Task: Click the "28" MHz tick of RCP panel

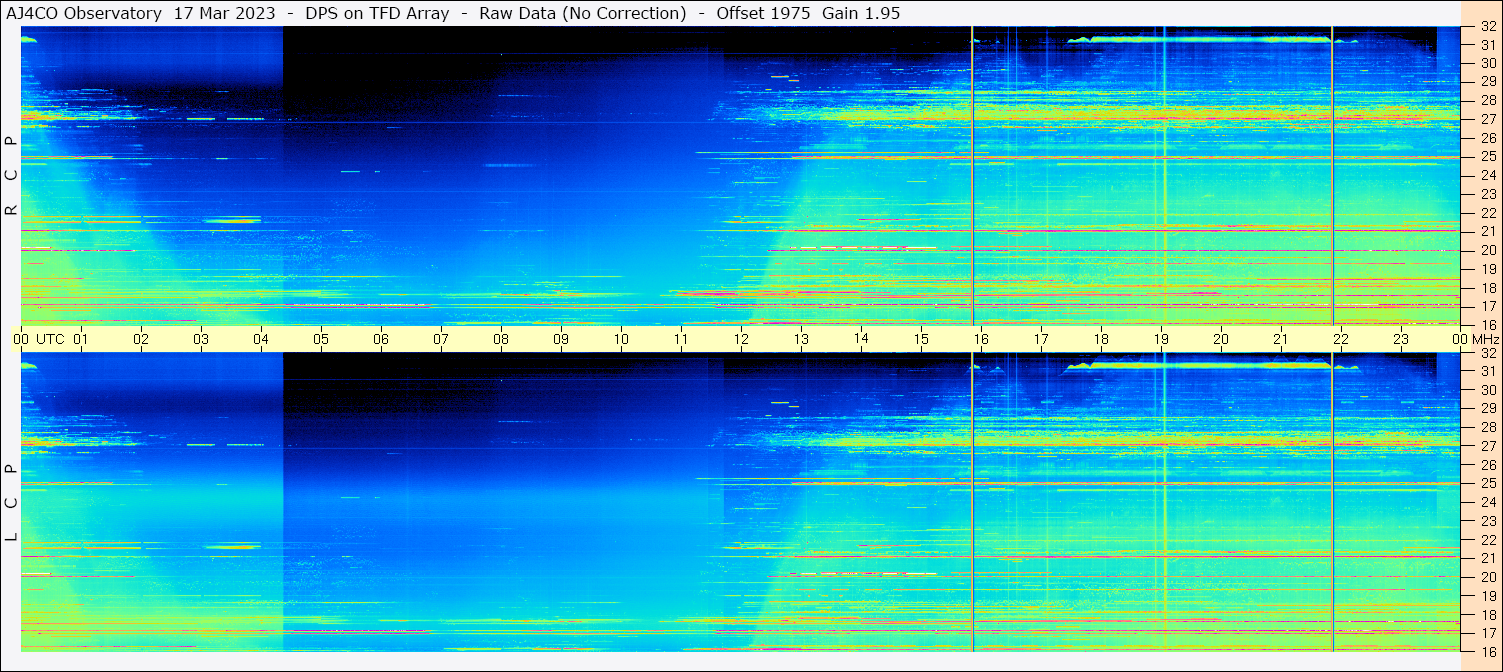Action: point(1487,100)
